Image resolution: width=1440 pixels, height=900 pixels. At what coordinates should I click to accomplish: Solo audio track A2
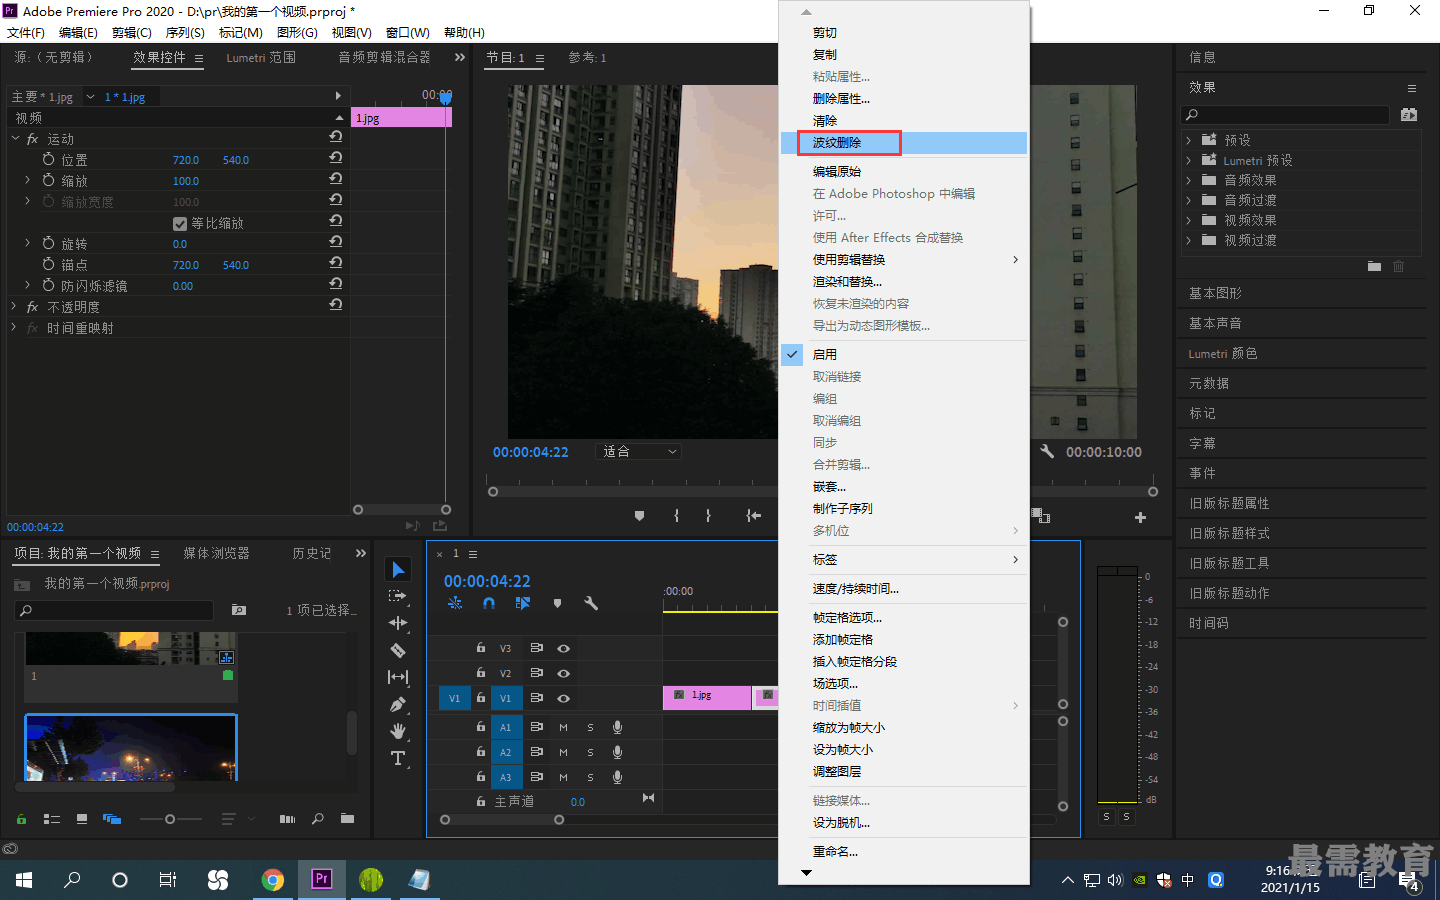(x=590, y=752)
